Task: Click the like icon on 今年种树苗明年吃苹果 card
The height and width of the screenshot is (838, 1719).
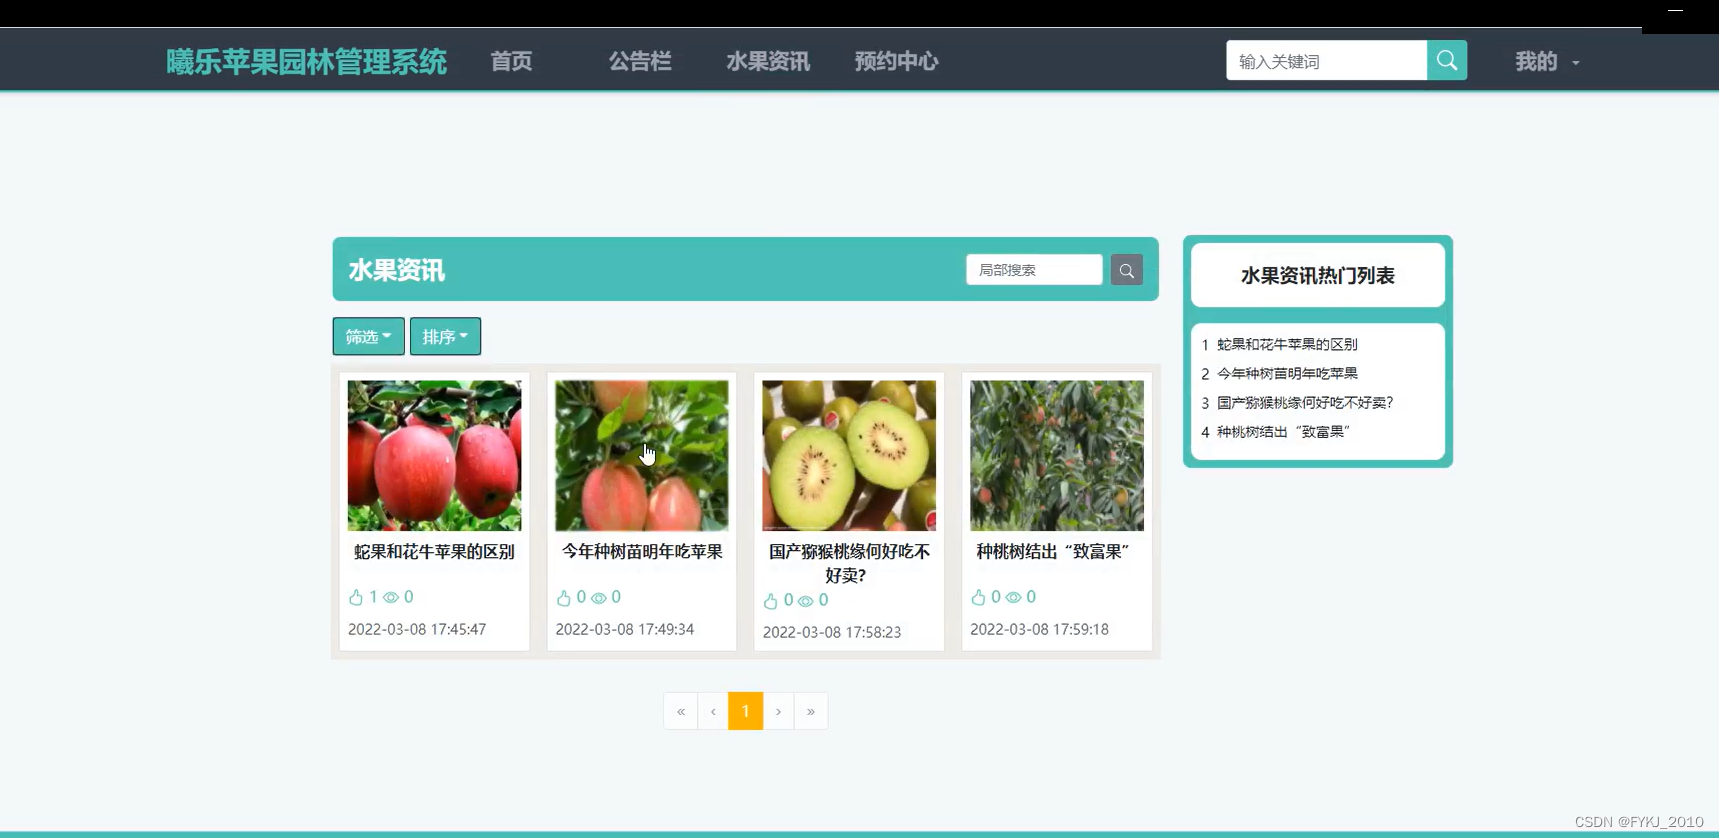Action: (564, 597)
